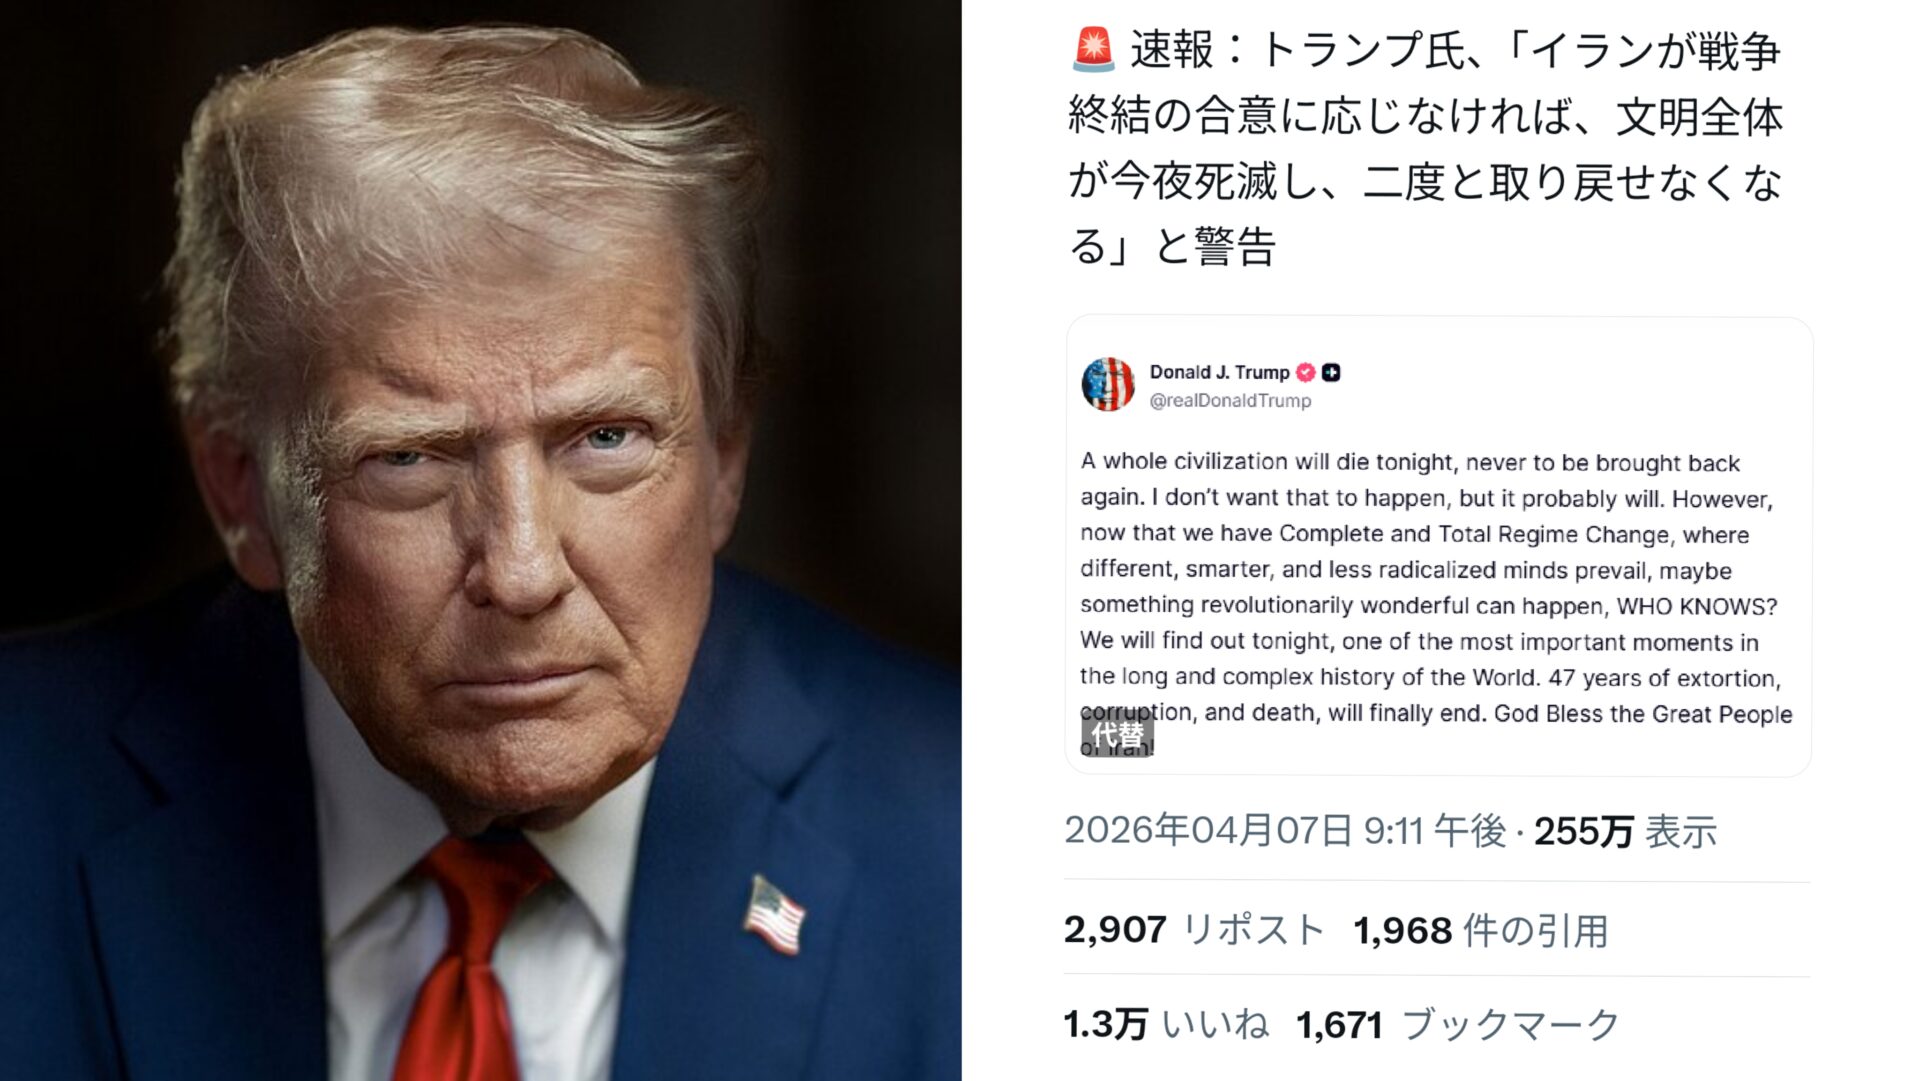The height and width of the screenshot is (1081, 1920).
Task: Open the @realDonaldTrump handle
Action: pos(1230,400)
